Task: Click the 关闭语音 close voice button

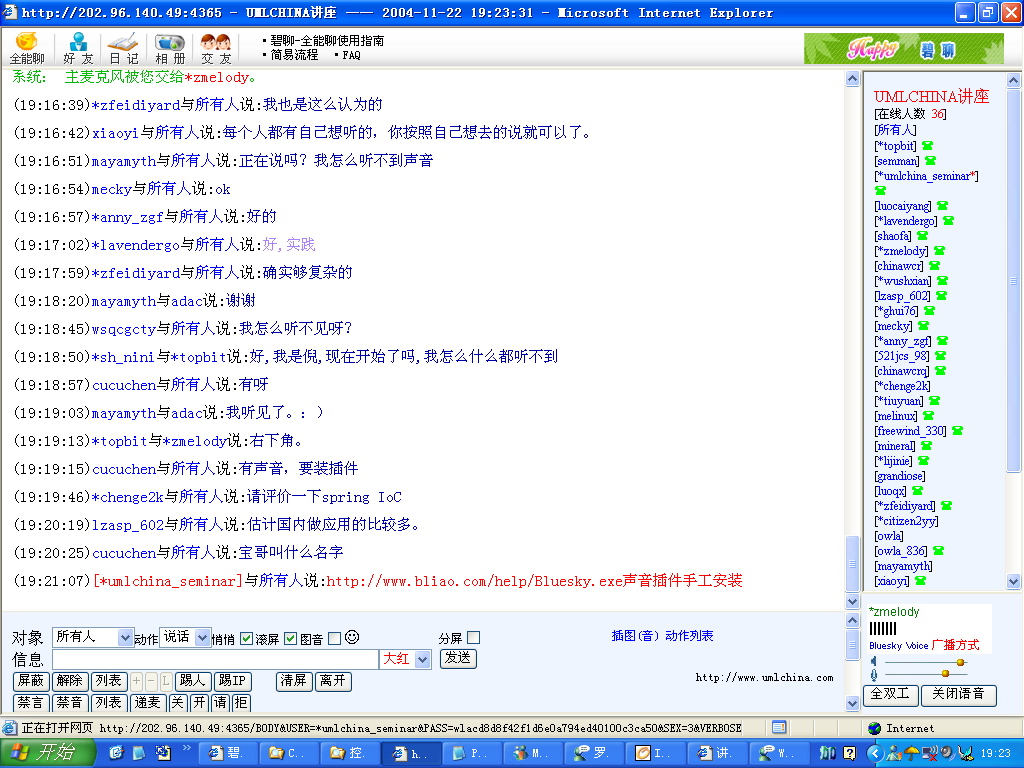Action: click(x=958, y=694)
